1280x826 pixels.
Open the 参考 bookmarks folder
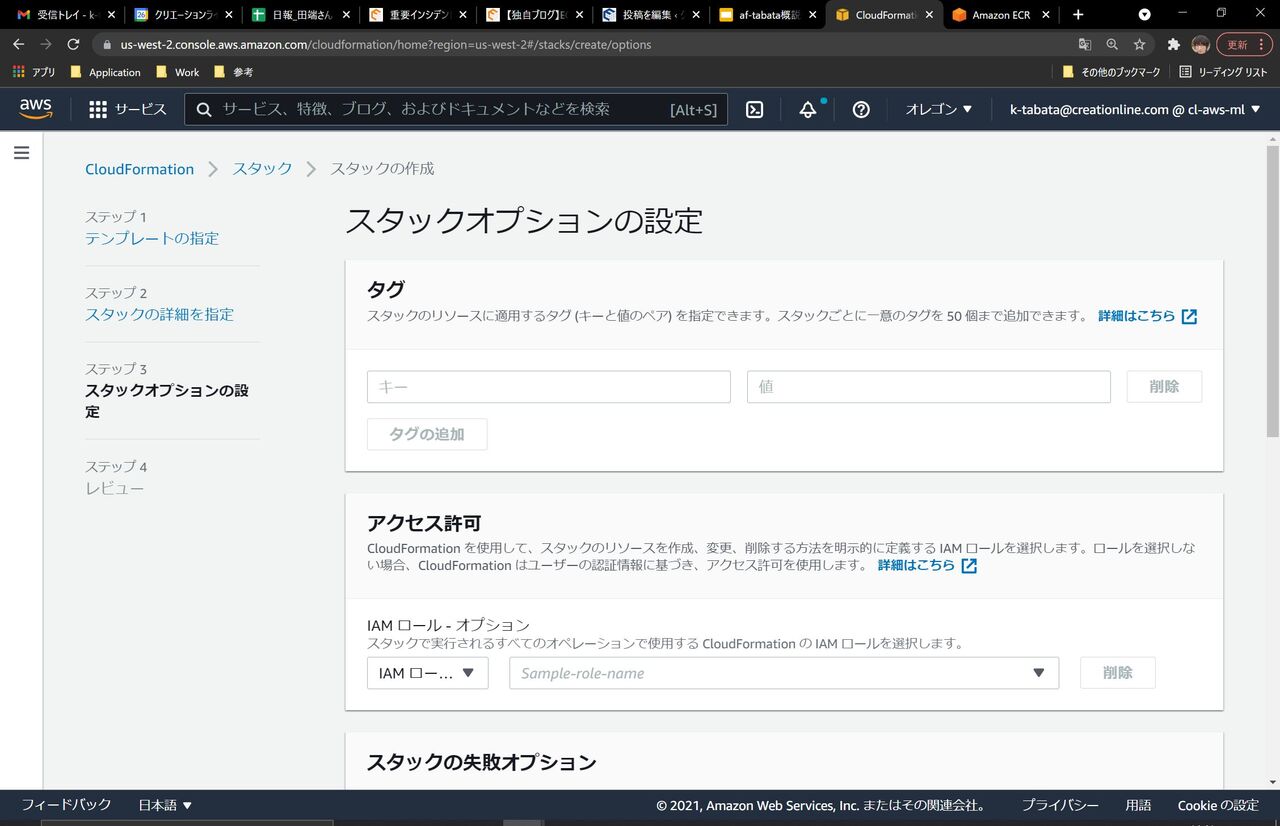[x=233, y=72]
